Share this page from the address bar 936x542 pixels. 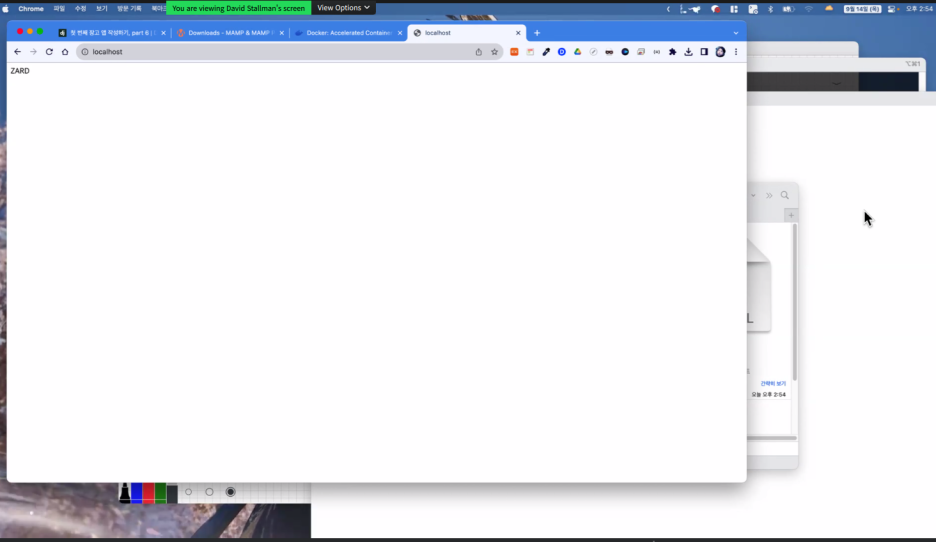click(x=479, y=52)
